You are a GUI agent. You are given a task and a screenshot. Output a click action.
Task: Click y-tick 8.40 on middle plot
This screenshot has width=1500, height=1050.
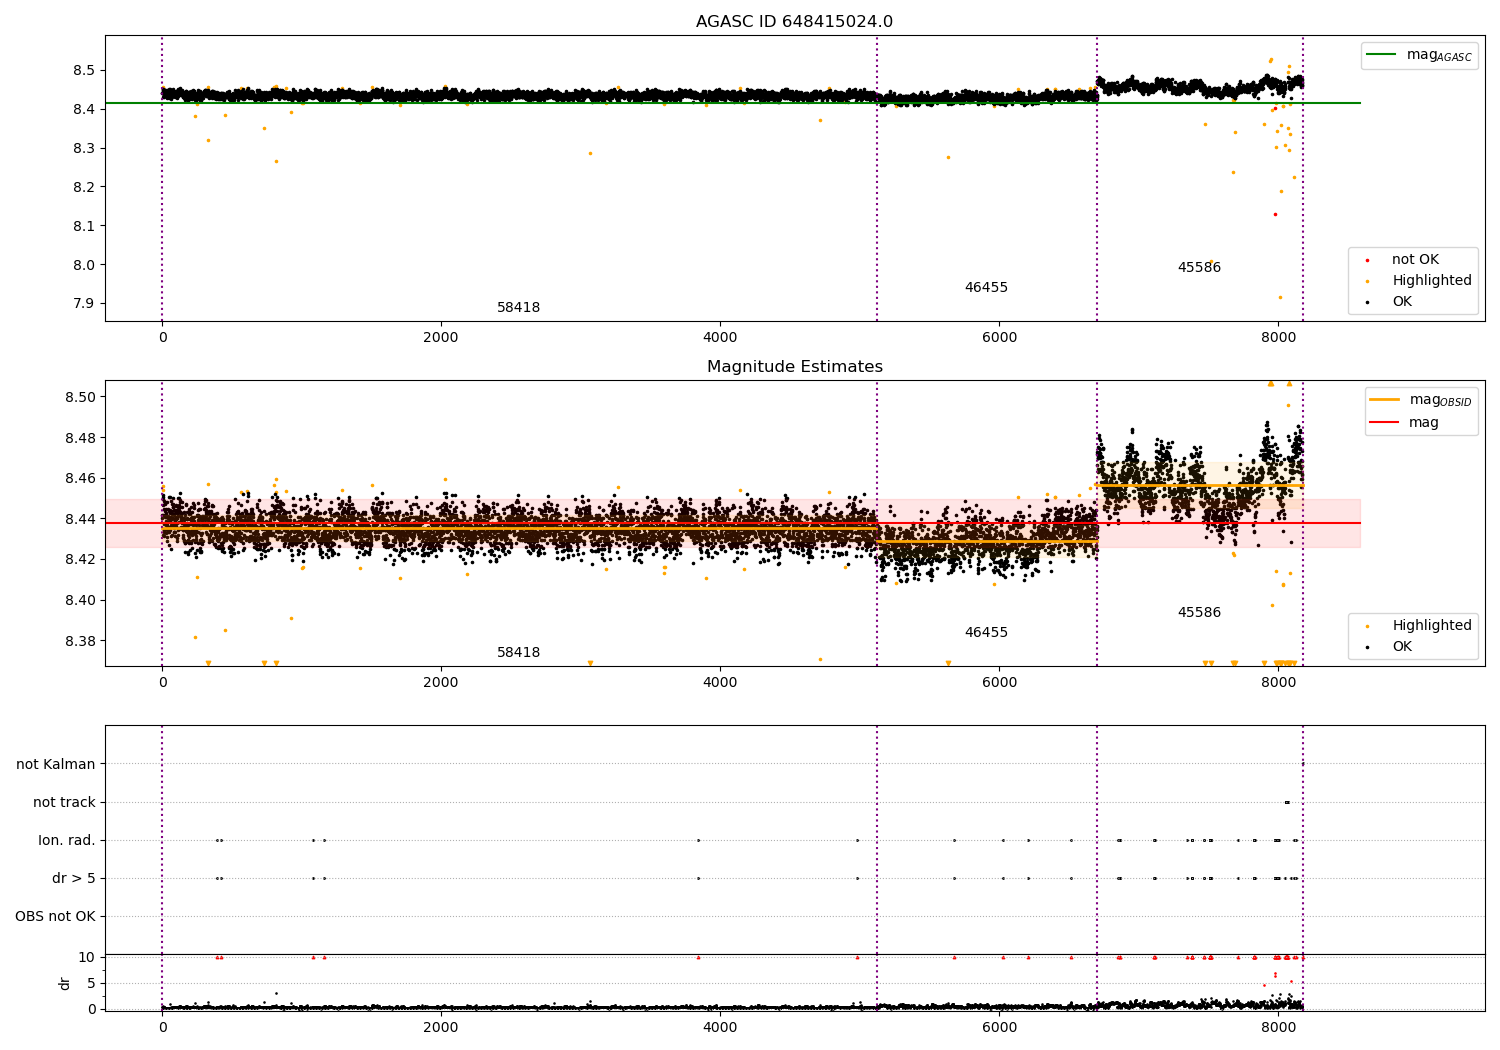[80, 601]
